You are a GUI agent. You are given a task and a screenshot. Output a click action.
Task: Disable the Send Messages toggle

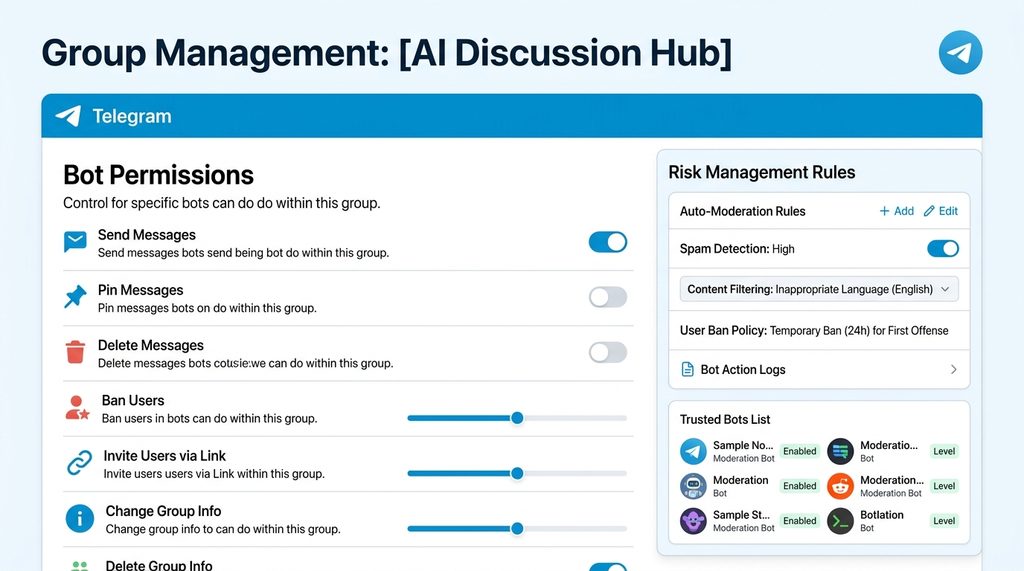click(x=608, y=242)
